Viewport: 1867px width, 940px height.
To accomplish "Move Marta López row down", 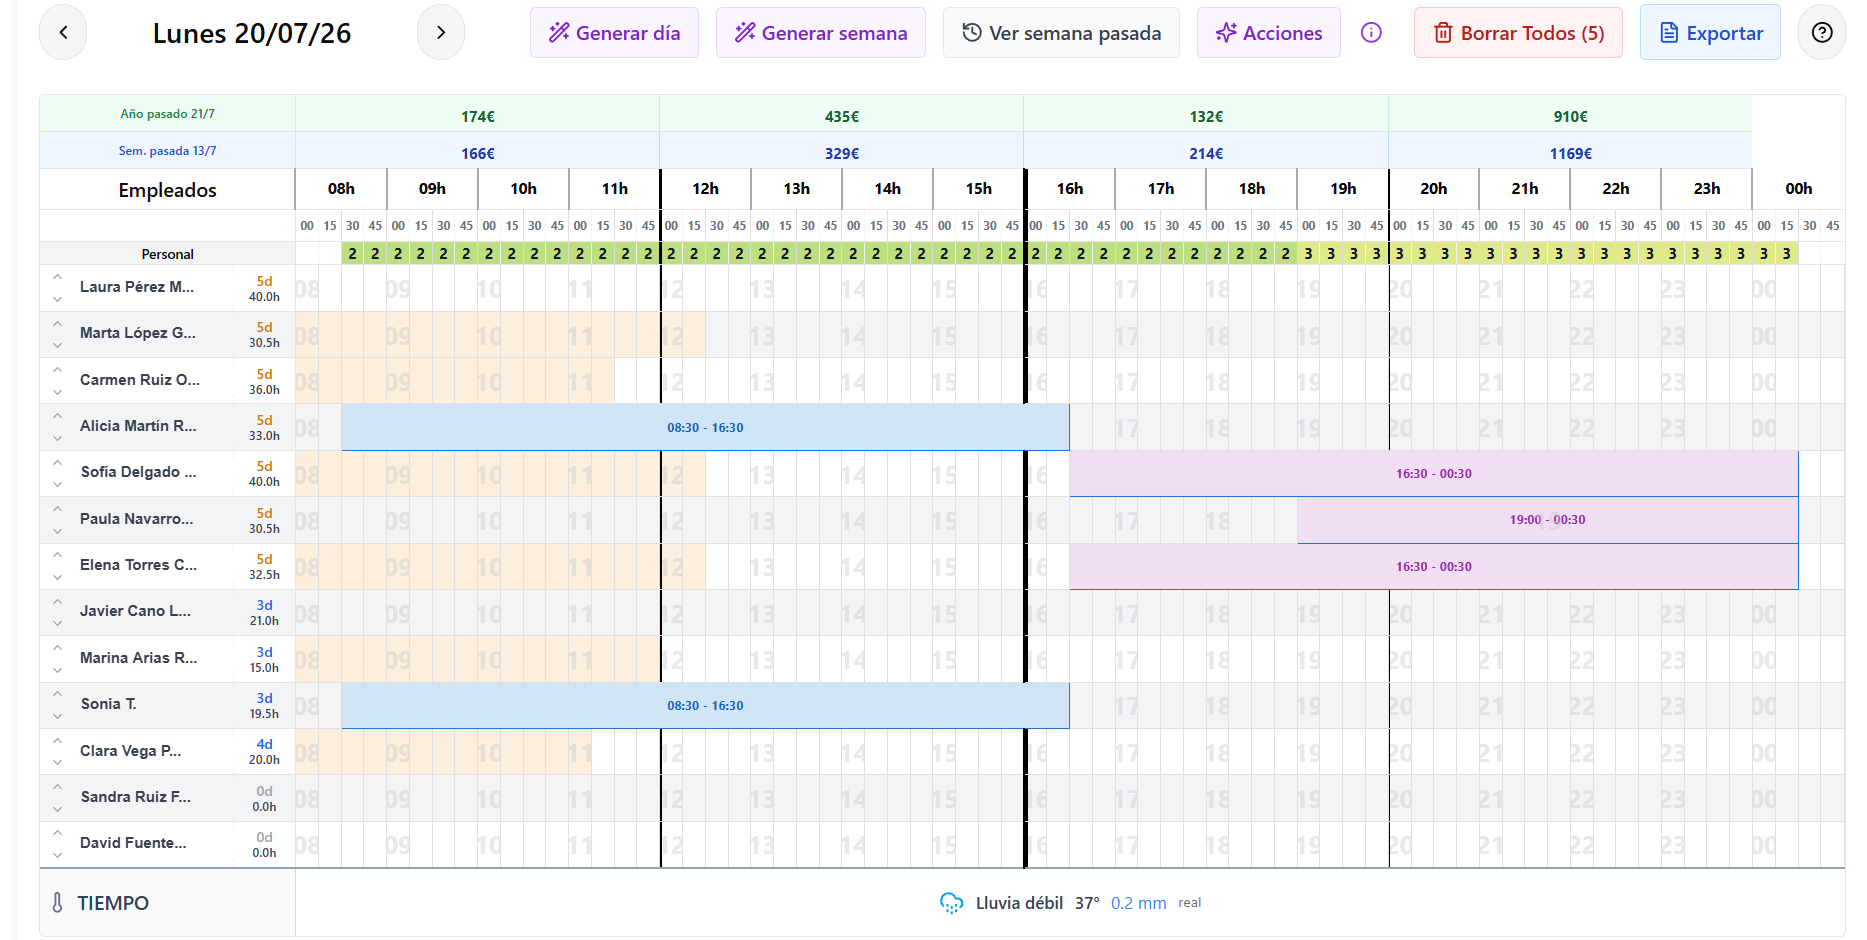I will pos(57,345).
